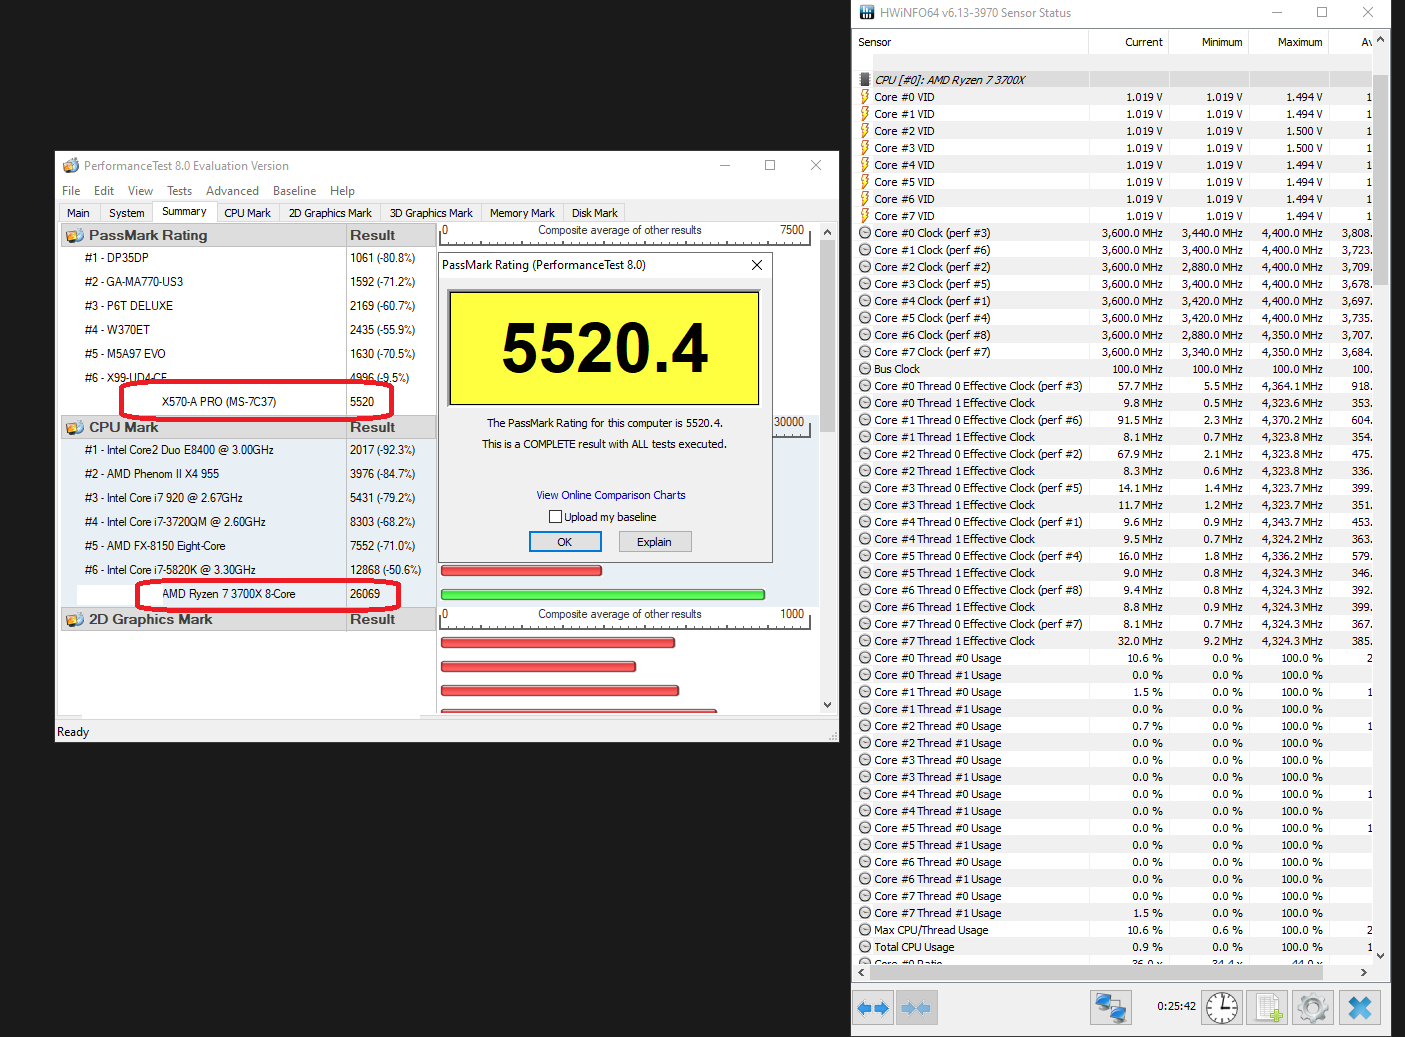Click OK in the PassMark Rating dialog
The height and width of the screenshot is (1037, 1405).
[x=565, y=542]
